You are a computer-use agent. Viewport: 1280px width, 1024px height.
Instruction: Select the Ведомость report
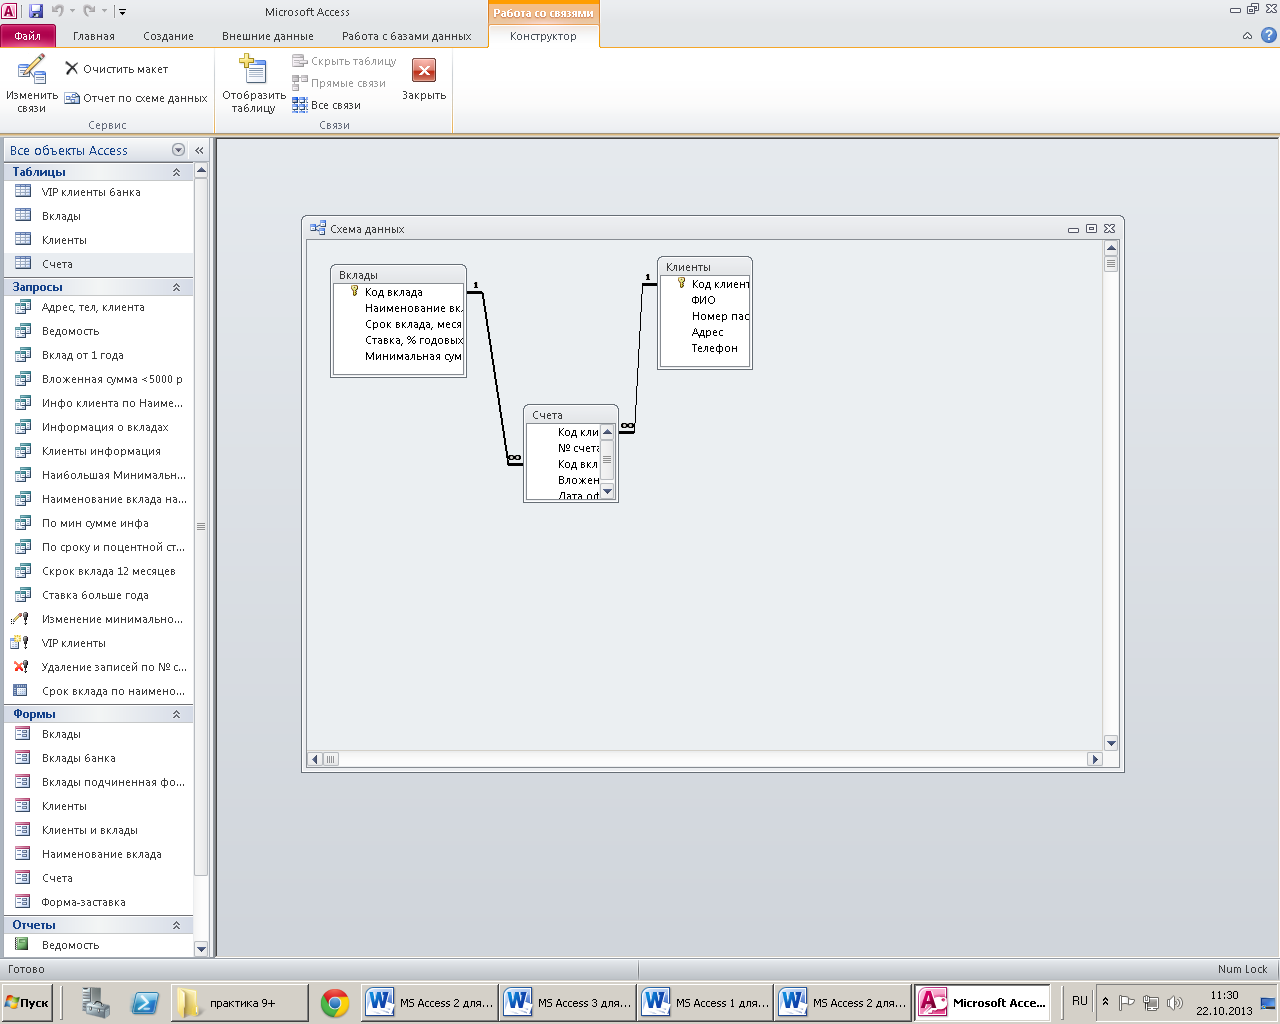98,945
